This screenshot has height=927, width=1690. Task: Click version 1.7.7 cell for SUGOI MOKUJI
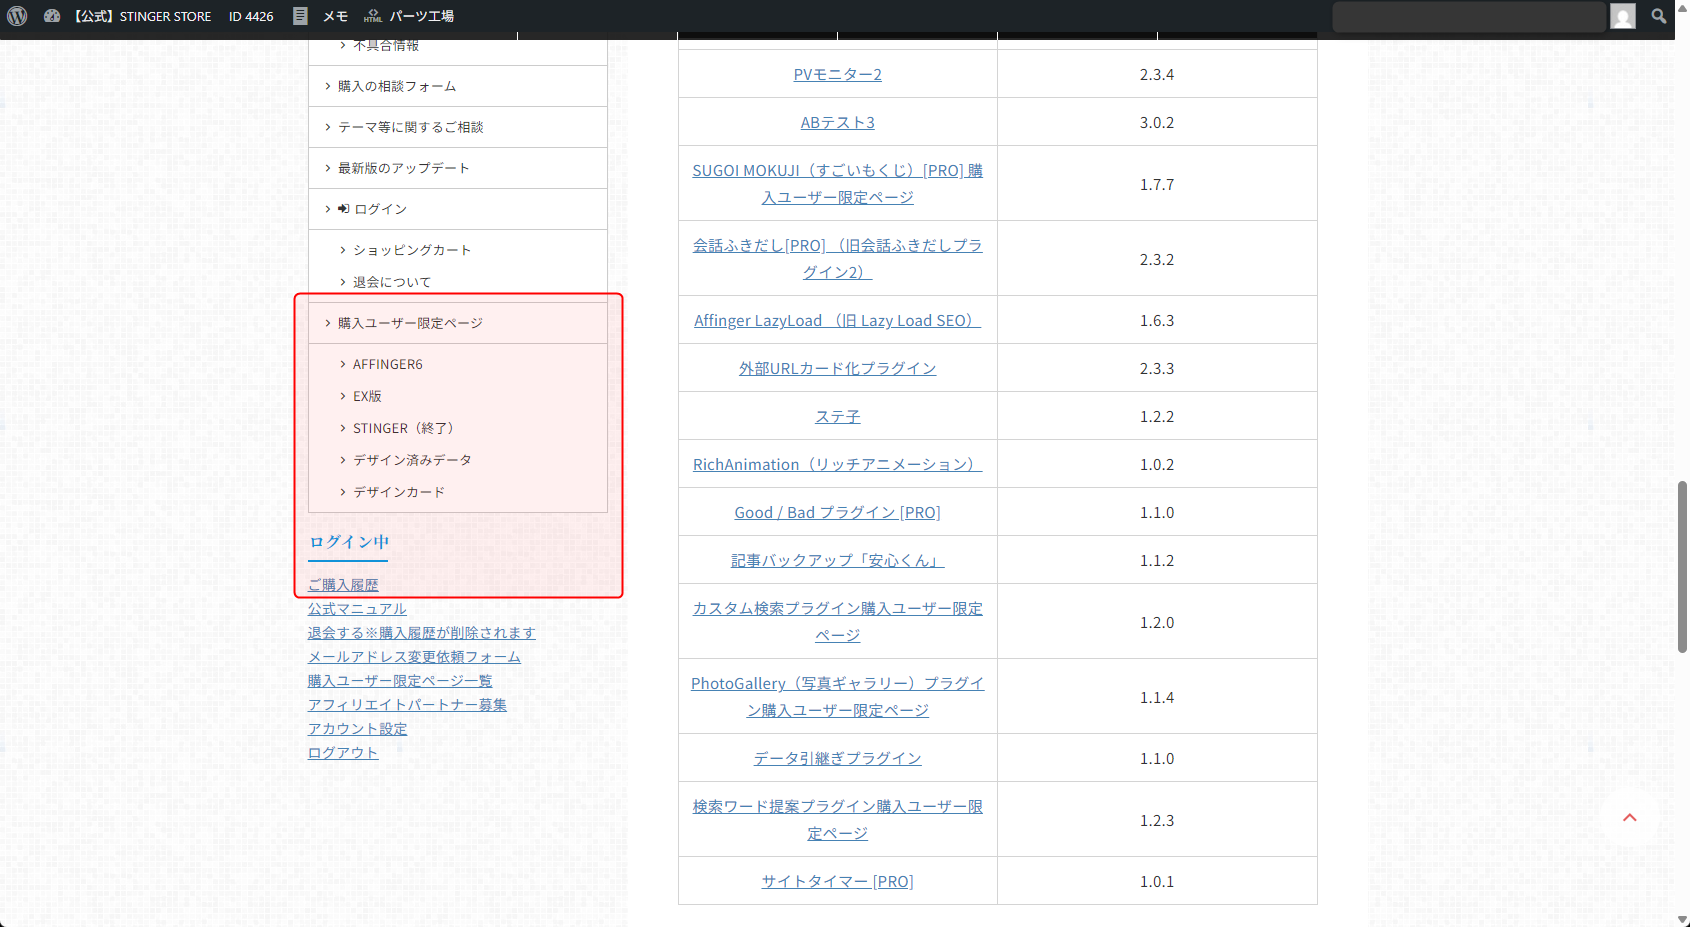point(1157,184)
